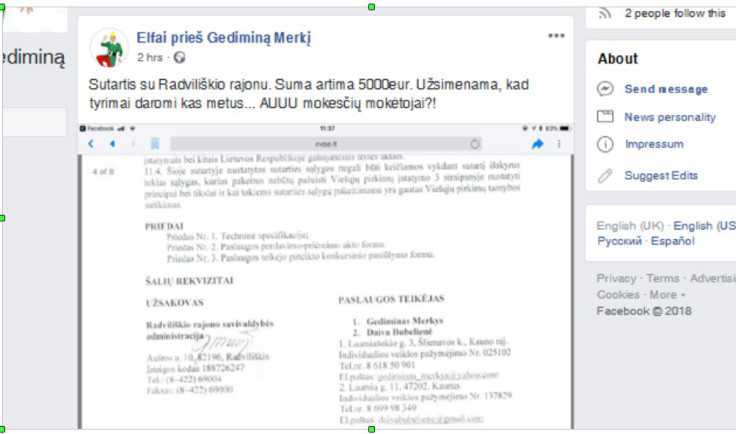Click the Elfai prieš Gediminą Merkį profile picture

[x=109, y=47]
